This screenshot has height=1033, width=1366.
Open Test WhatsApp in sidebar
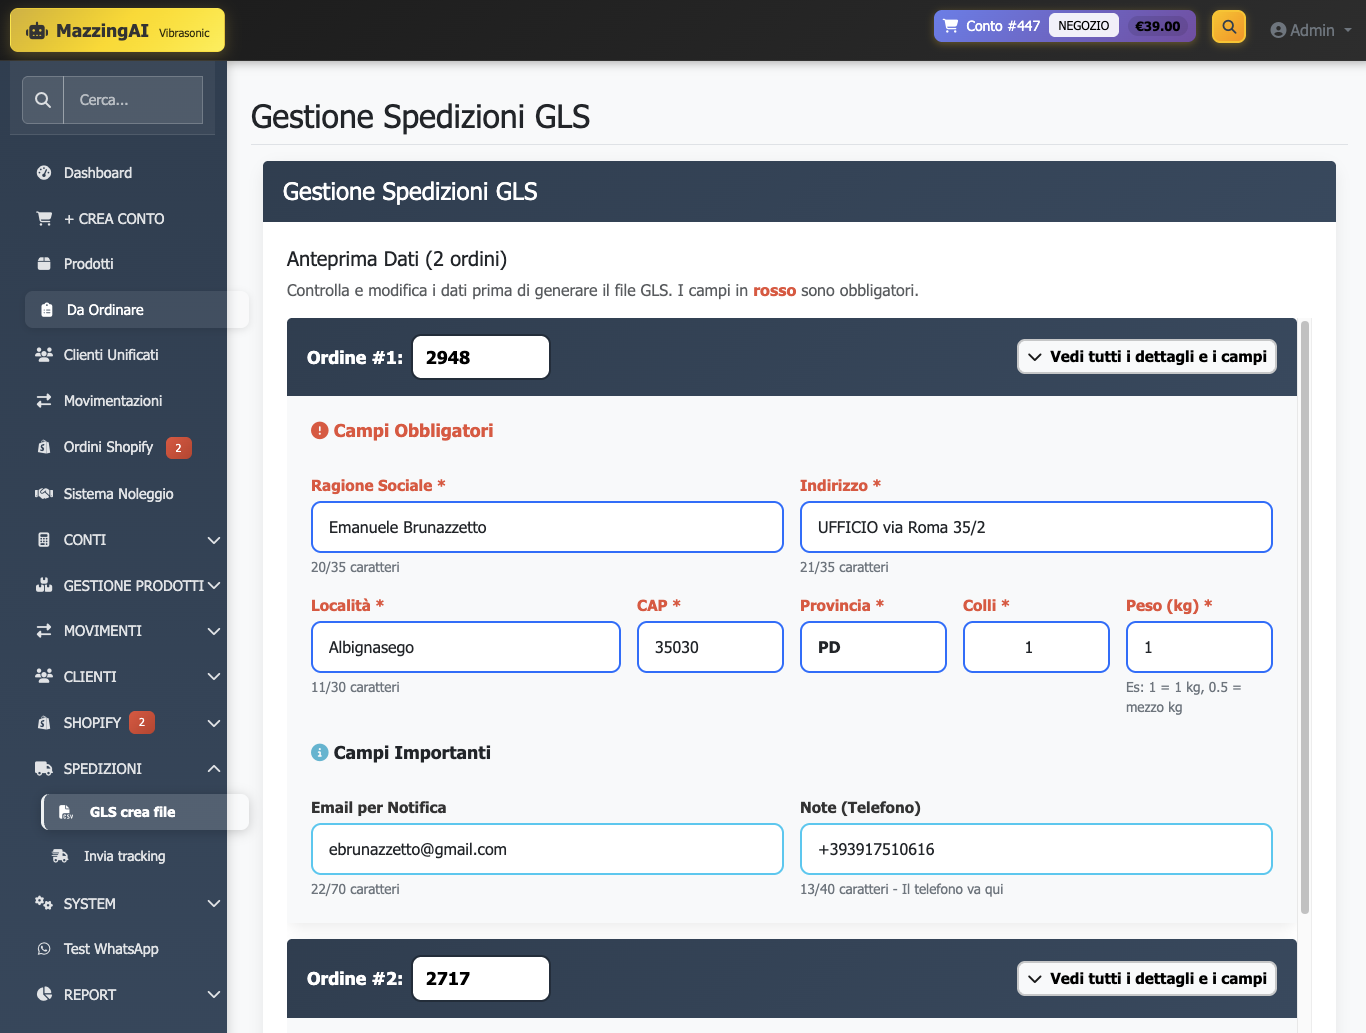tap(111, 949)
